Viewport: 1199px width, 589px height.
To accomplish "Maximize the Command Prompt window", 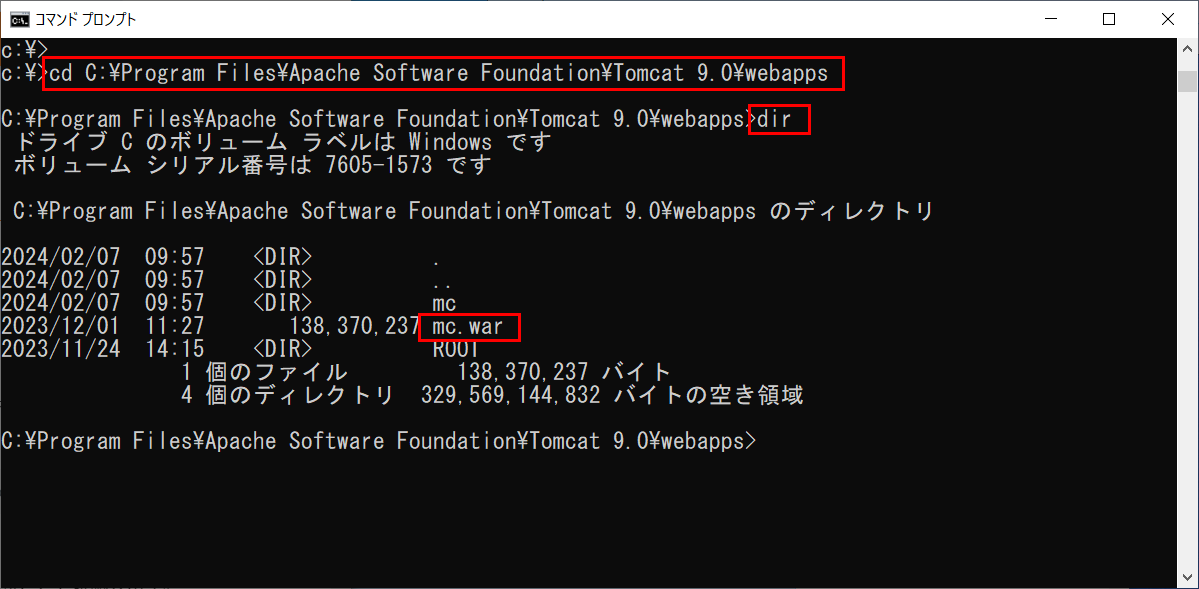I will pos(1108,19).
